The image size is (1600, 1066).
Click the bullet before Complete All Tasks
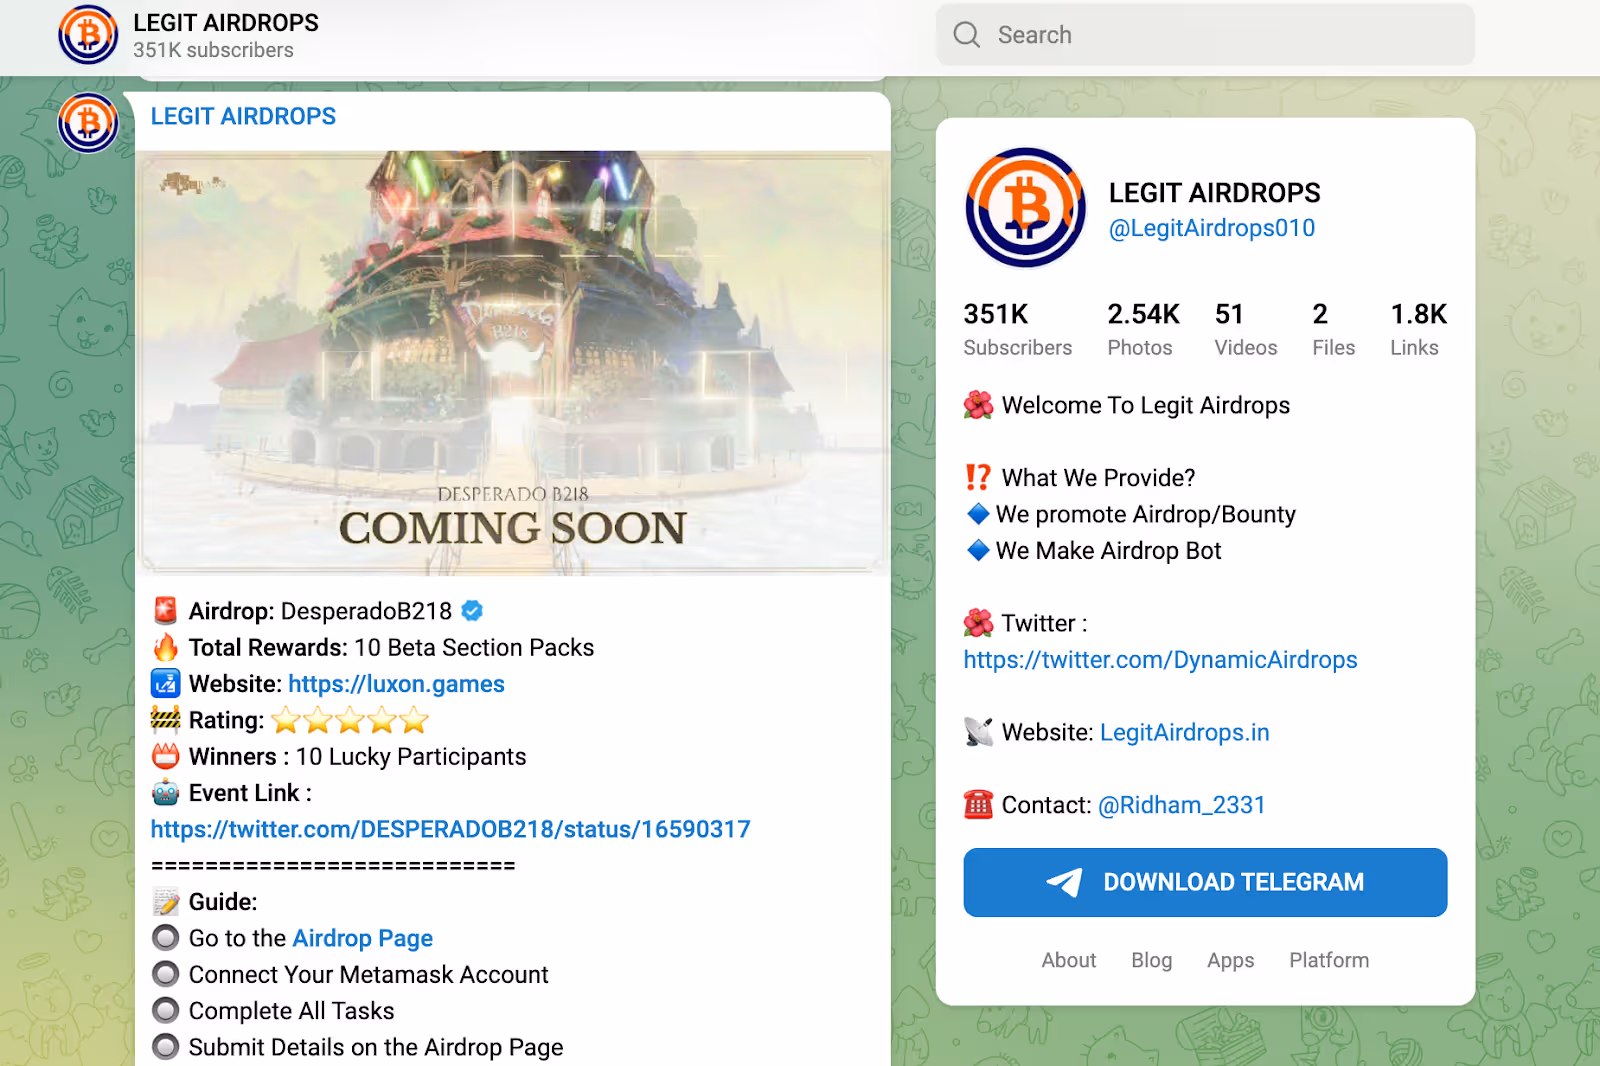pyautogui.click(x=166, y=1010)
